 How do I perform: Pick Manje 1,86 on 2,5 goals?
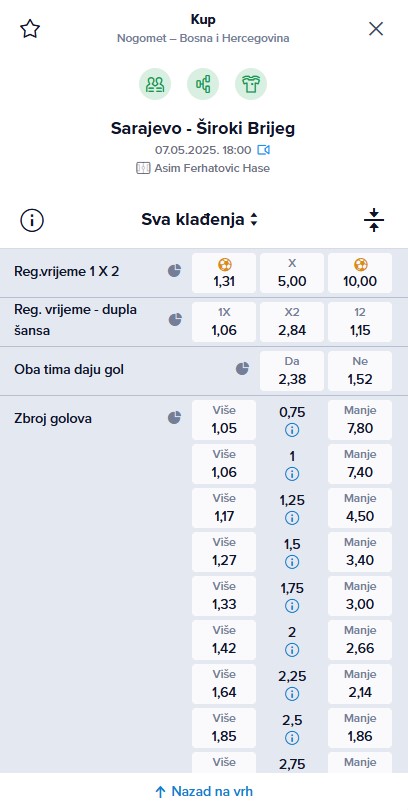click(x=360, y=728)
